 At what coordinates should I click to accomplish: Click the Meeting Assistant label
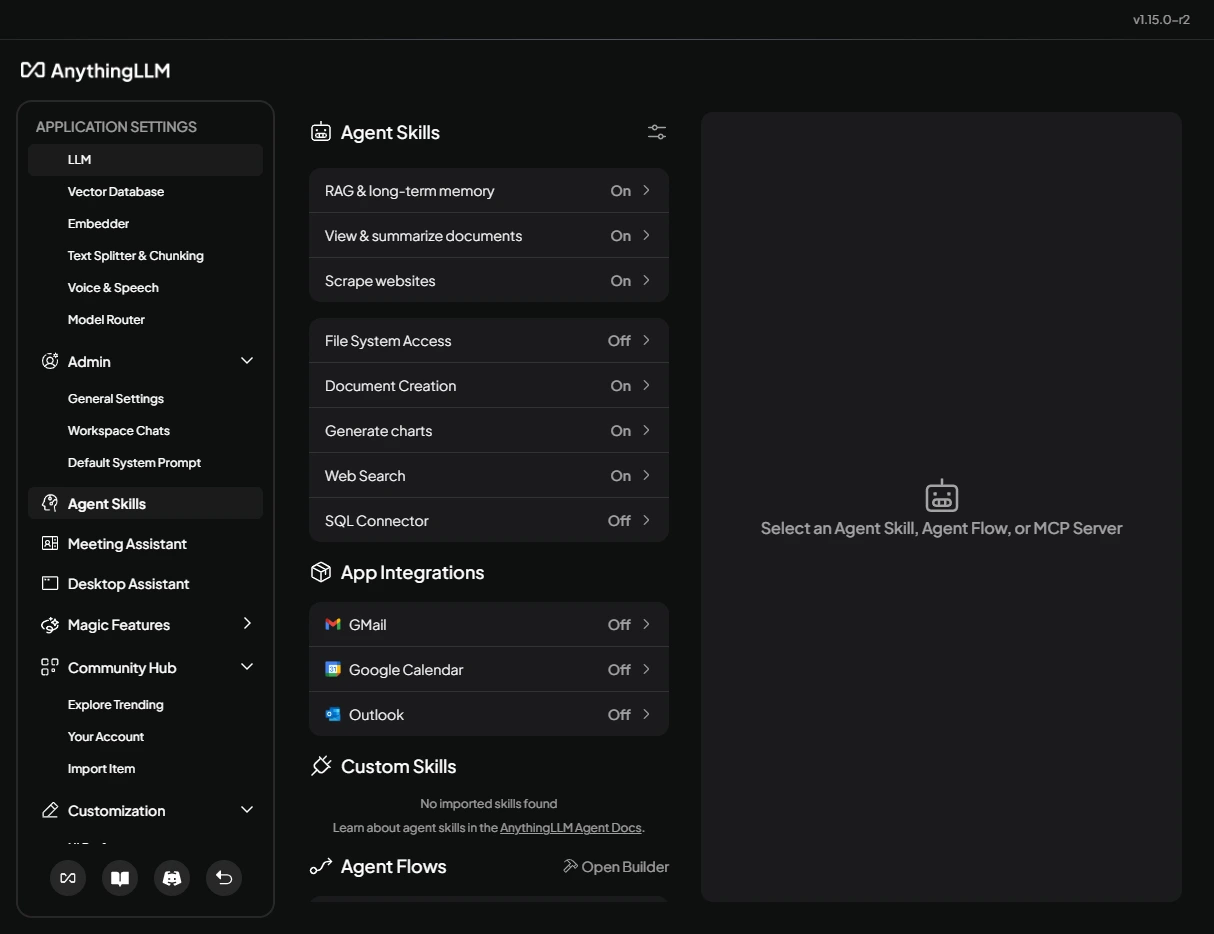127,544
